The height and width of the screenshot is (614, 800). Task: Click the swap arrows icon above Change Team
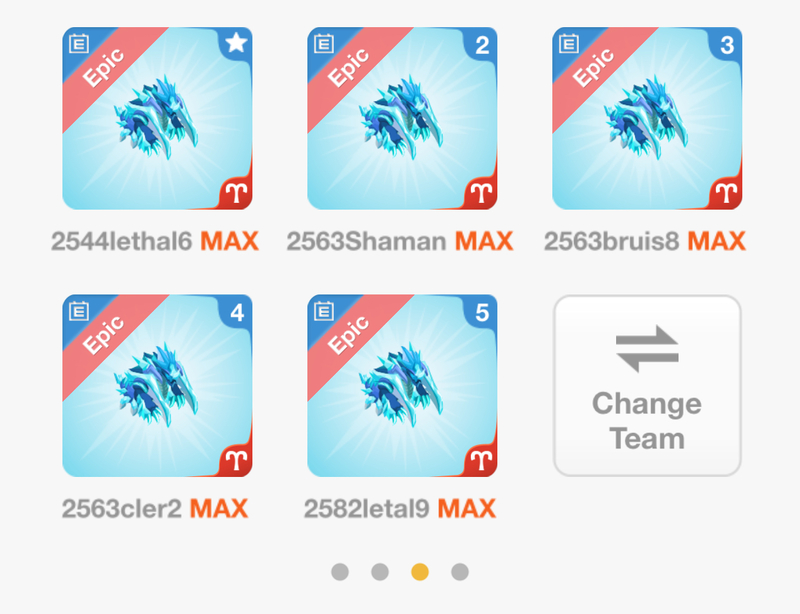click(x=647, y=348)
